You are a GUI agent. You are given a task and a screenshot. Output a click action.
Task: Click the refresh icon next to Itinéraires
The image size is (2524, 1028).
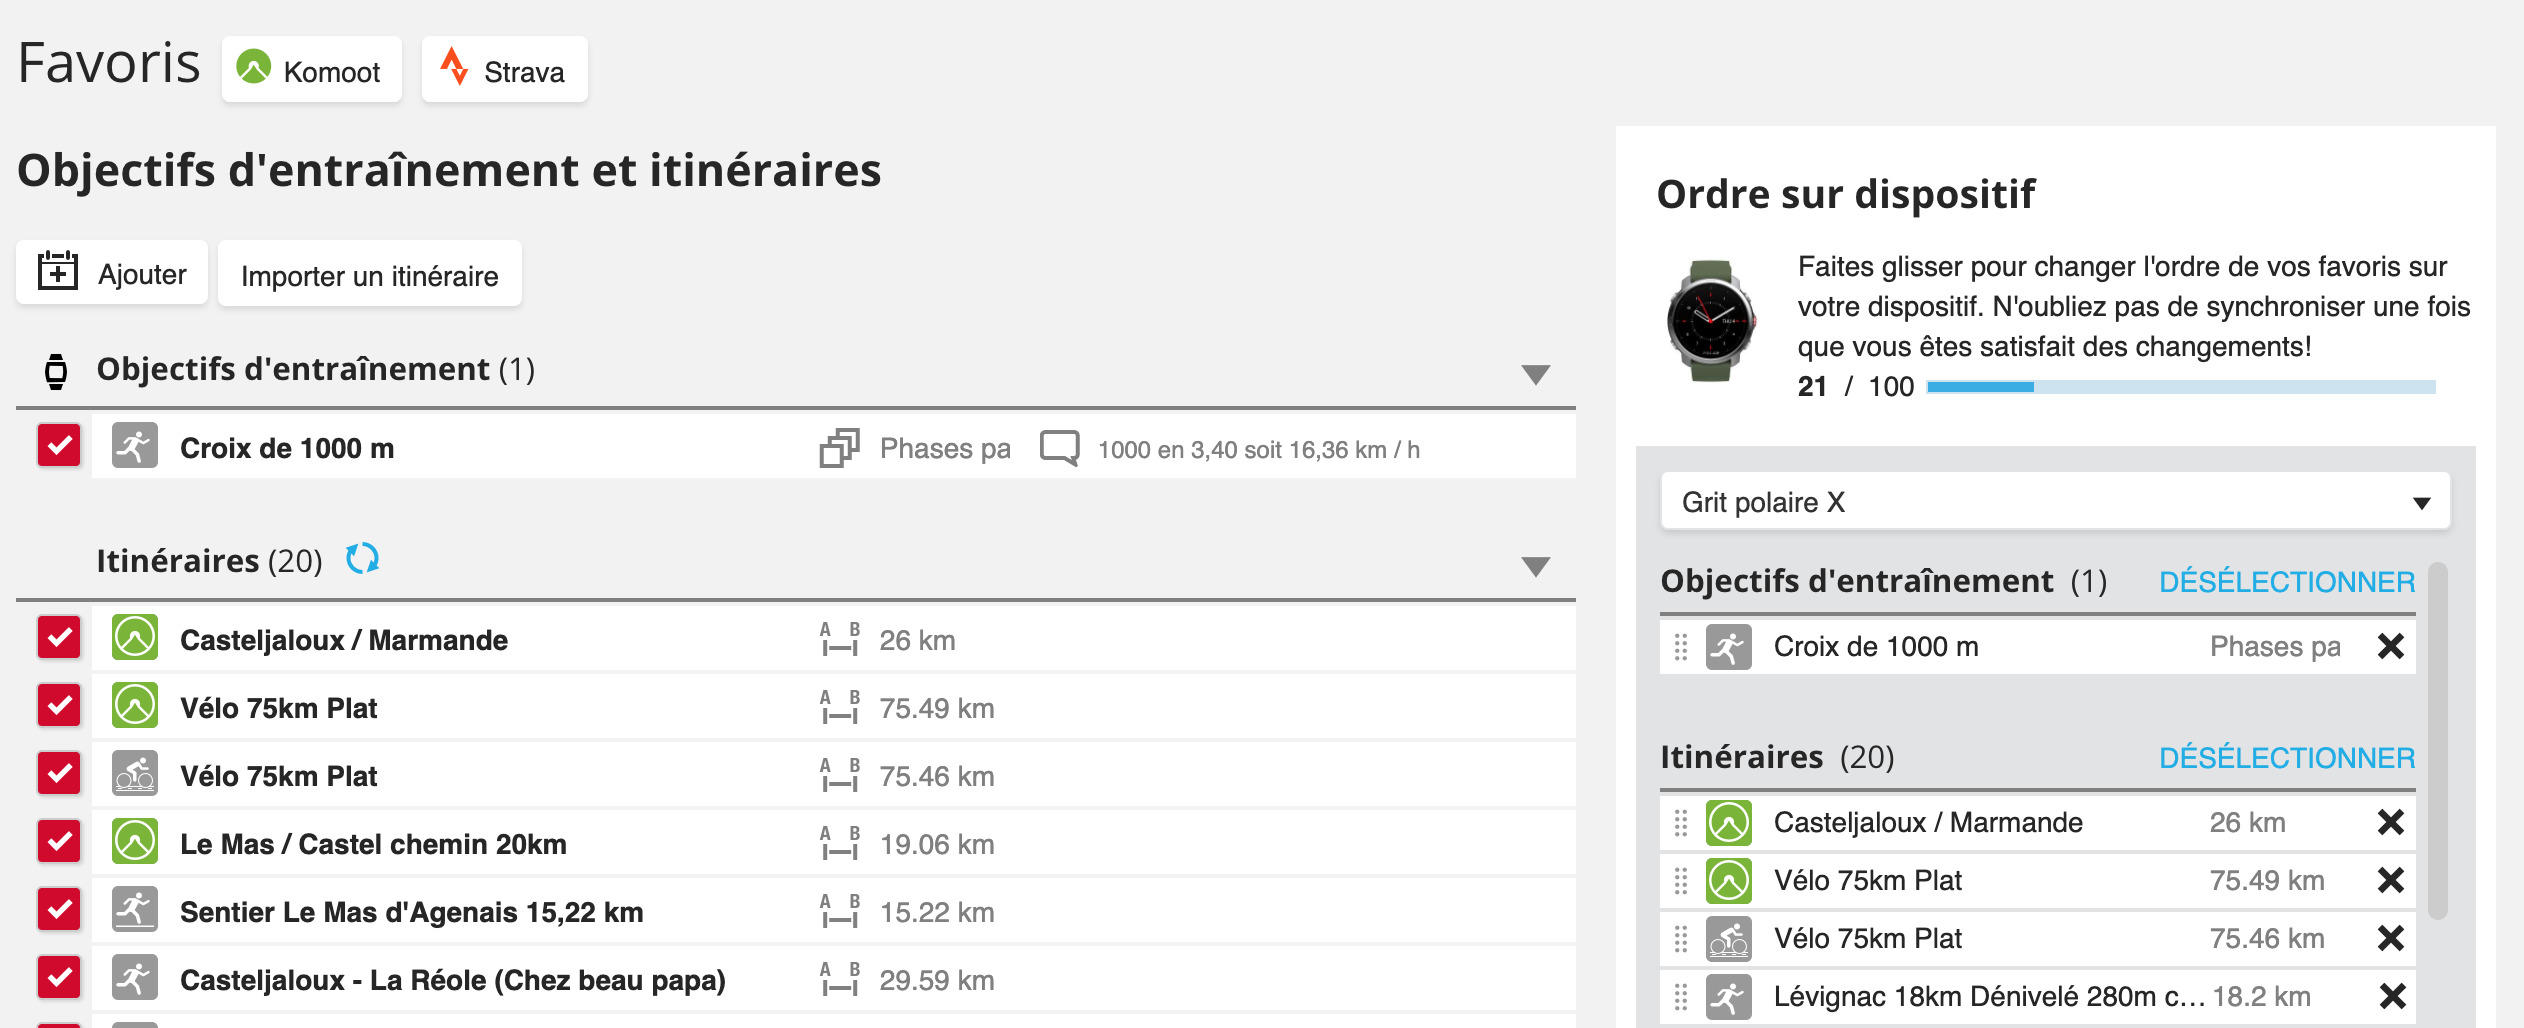[362, 558]
